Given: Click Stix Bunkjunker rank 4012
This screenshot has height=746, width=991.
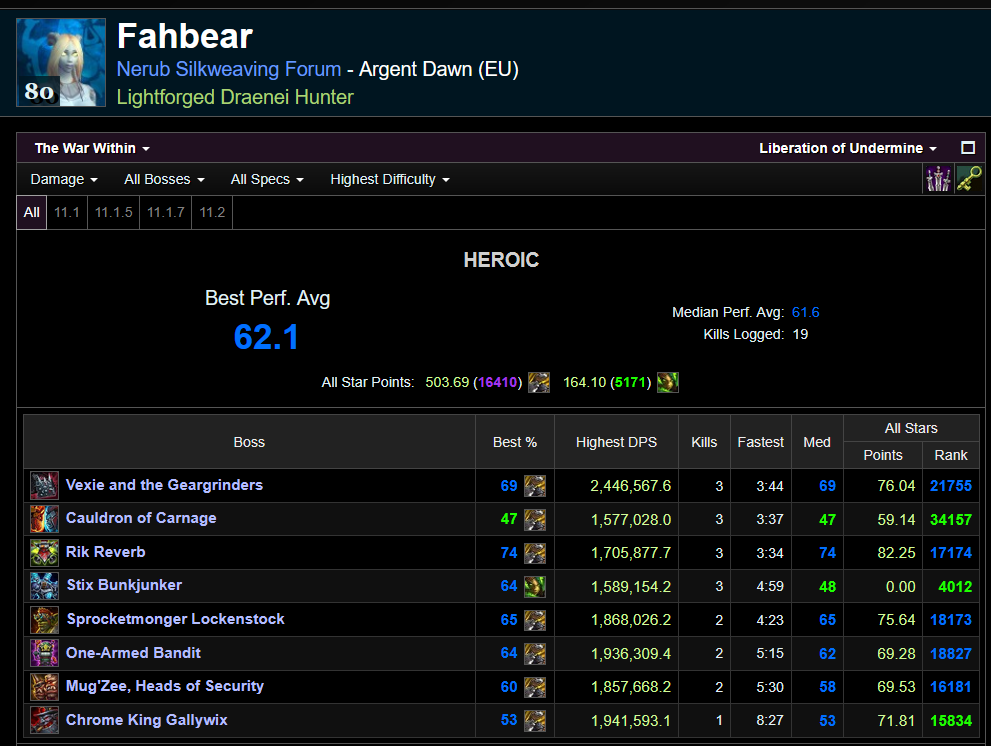Looking at the screenshot, I should pyautogui.click(x=955, y=587).
